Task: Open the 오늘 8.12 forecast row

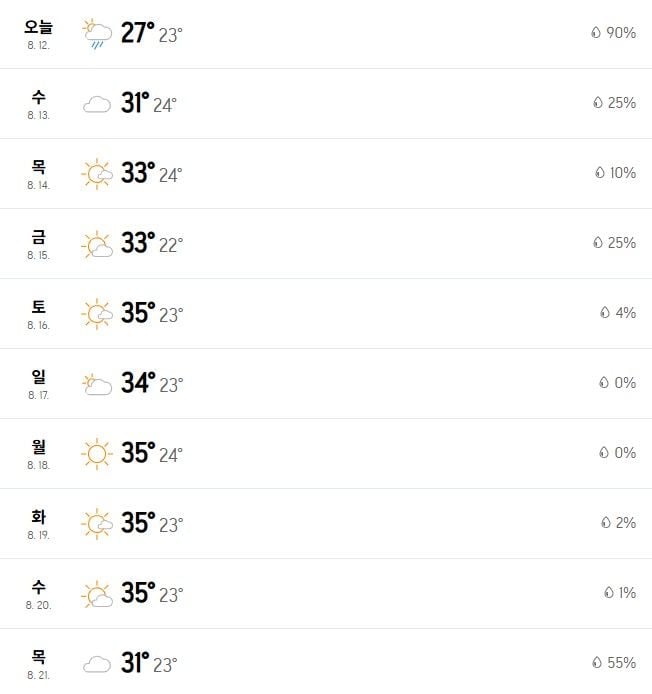Action: point(326,34)
